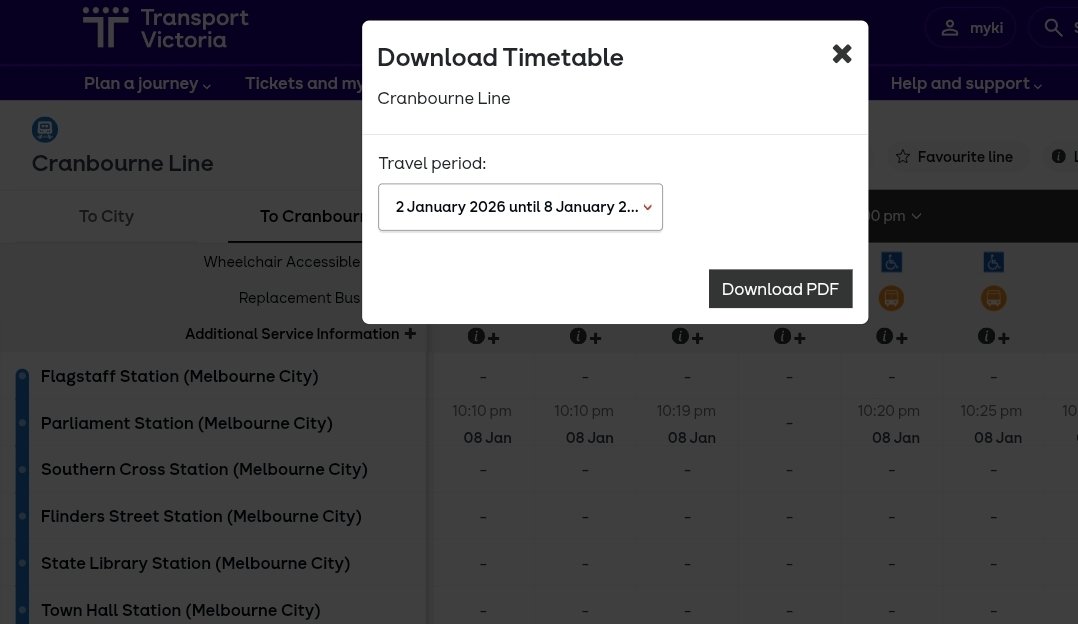The width and height of the screenshot is (1078, 624).
Task: Expand the Help and support menu
Action: pyautogui.click(x=965, y=84)
